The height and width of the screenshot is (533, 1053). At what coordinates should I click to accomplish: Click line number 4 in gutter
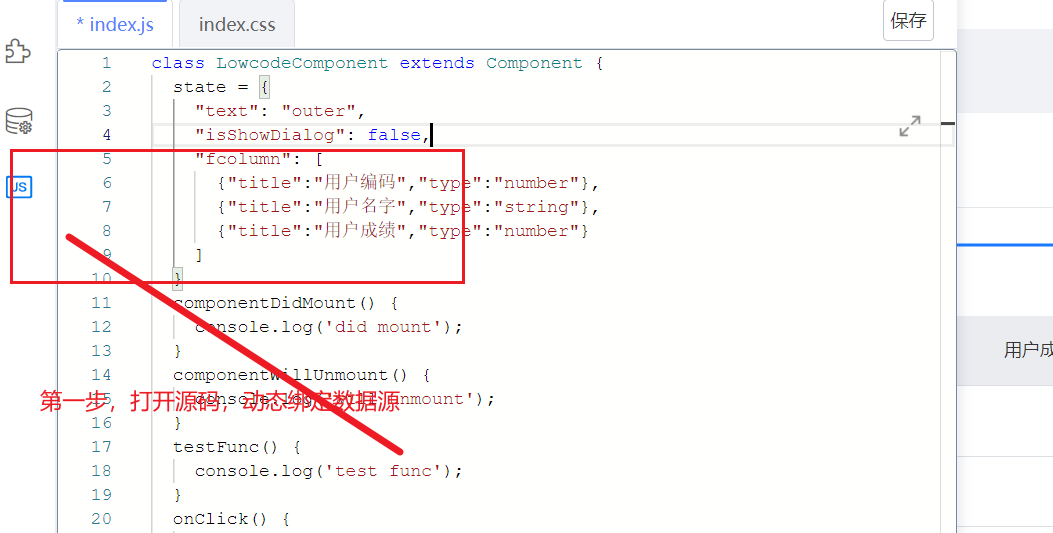107,135
